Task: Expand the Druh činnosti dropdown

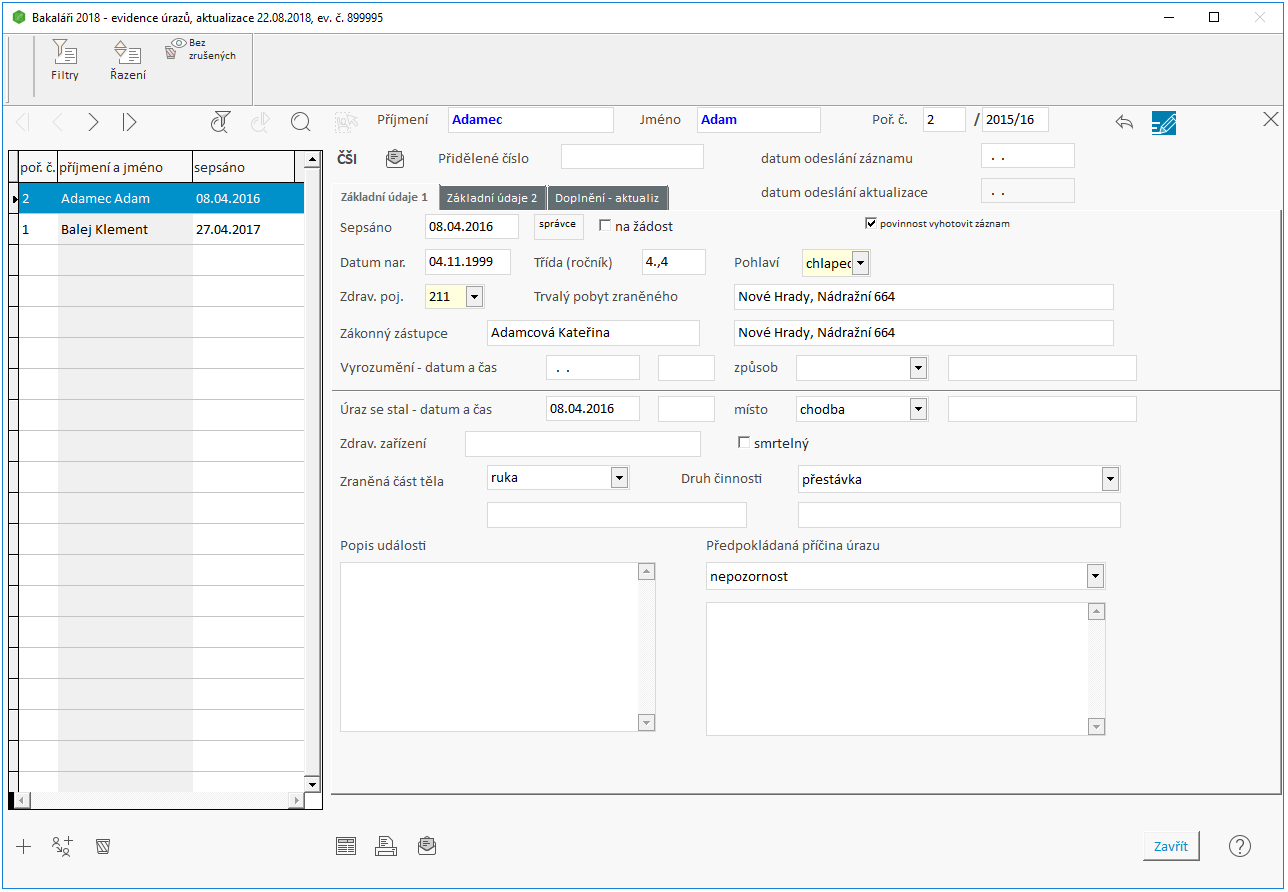Action: click(1109, 479)
